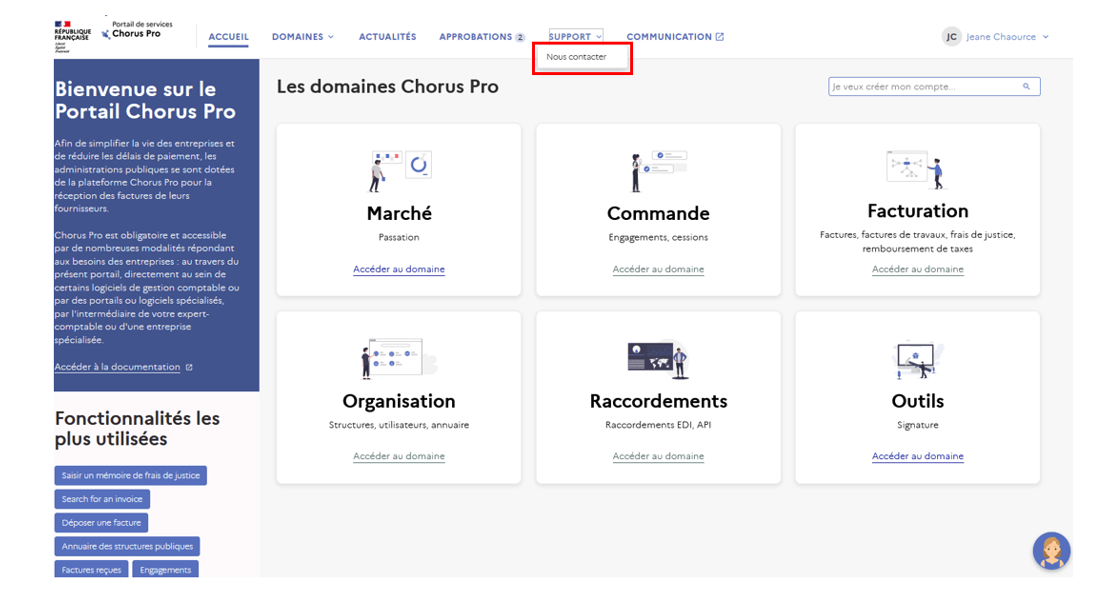
Task: Click the Marché domain illustration
Action: click(400, 171)
